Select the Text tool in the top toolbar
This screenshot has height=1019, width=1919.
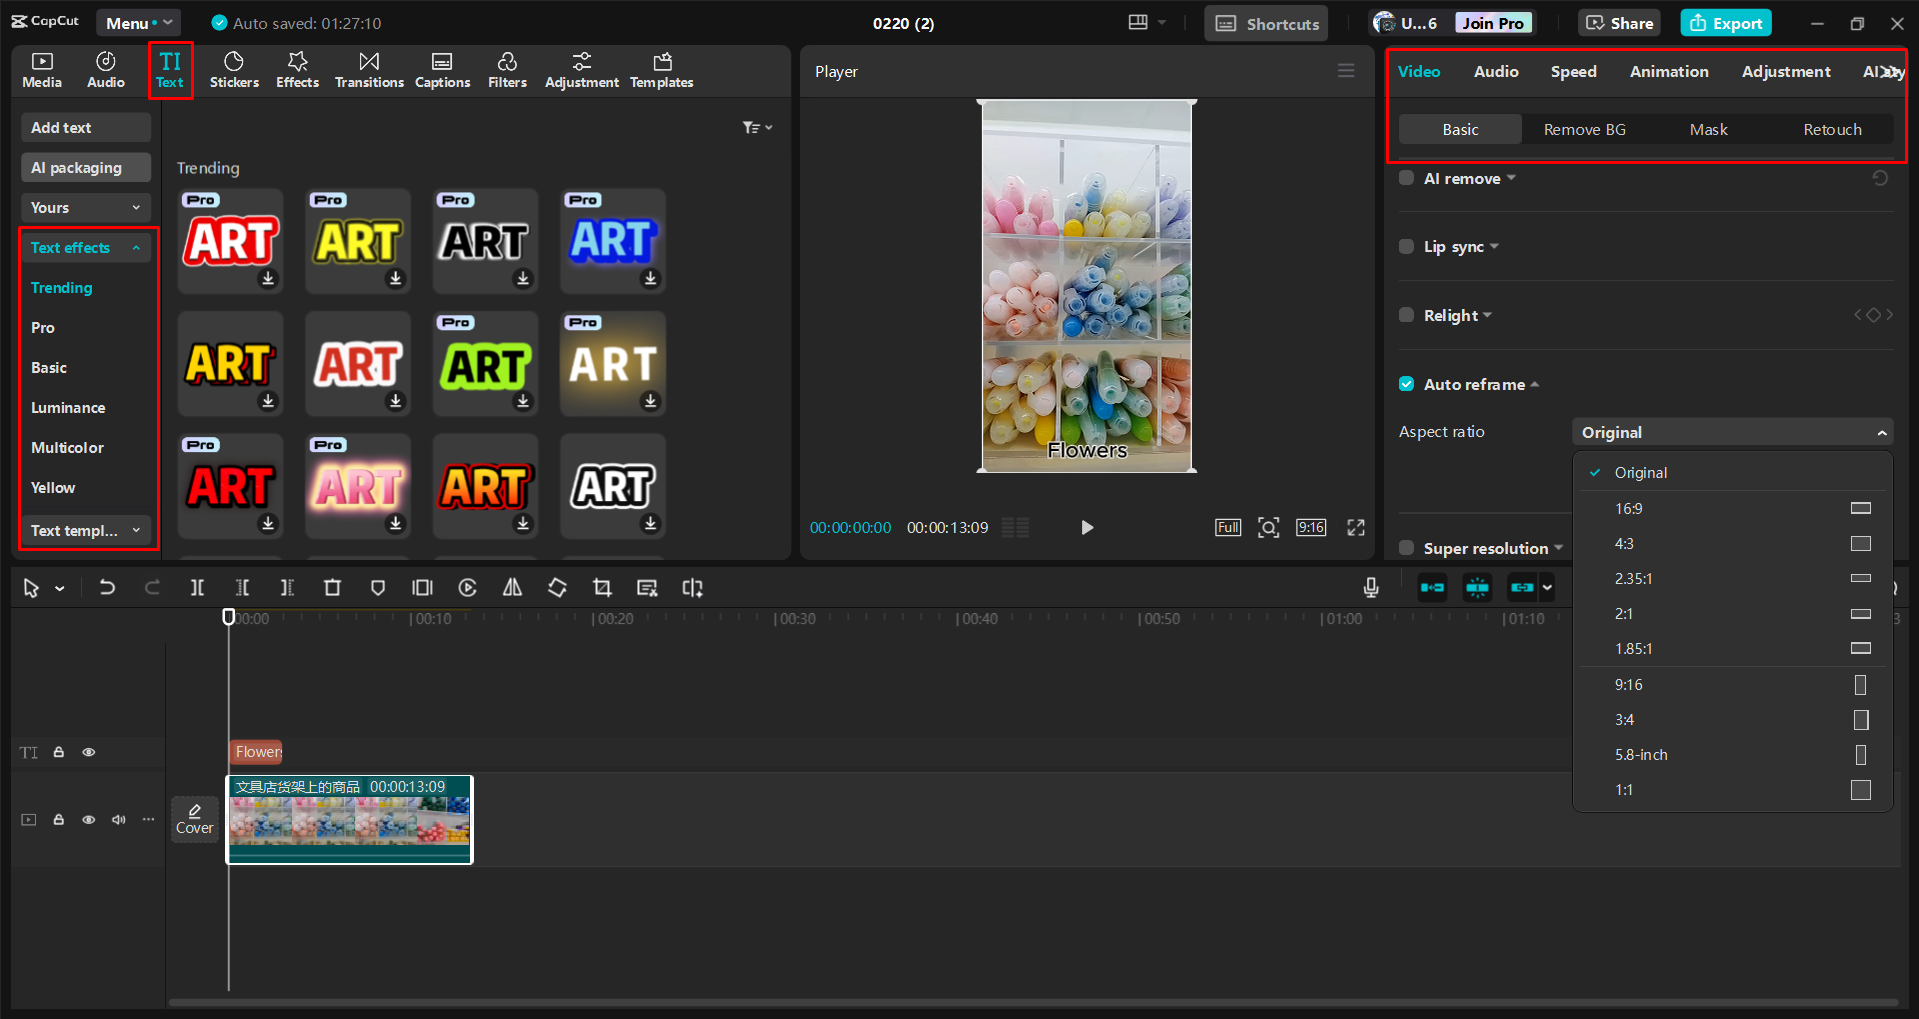point(169,70)
